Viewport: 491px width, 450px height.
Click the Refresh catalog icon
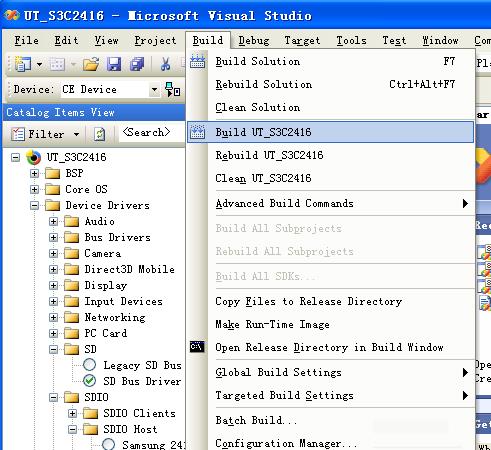[99, 134]
